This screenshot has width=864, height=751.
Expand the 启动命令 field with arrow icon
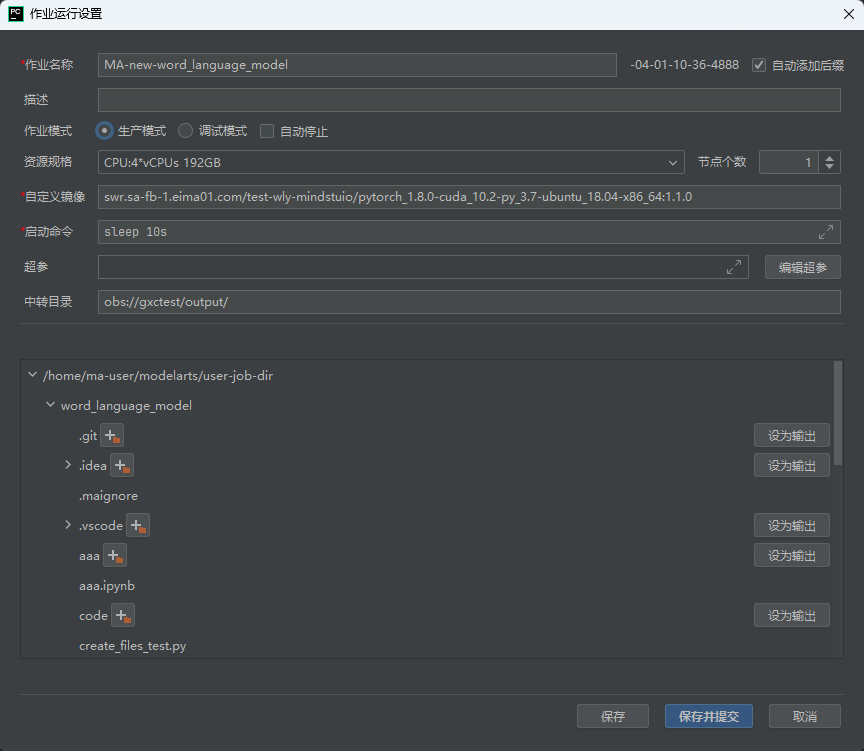click(x=825, y=231)
